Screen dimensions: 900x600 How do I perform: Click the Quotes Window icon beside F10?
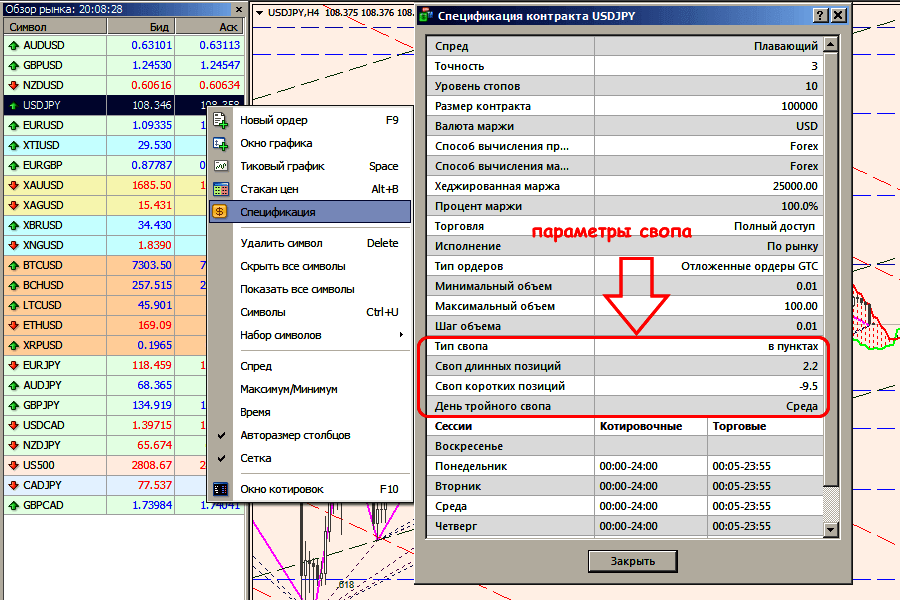tap(221, 489)
